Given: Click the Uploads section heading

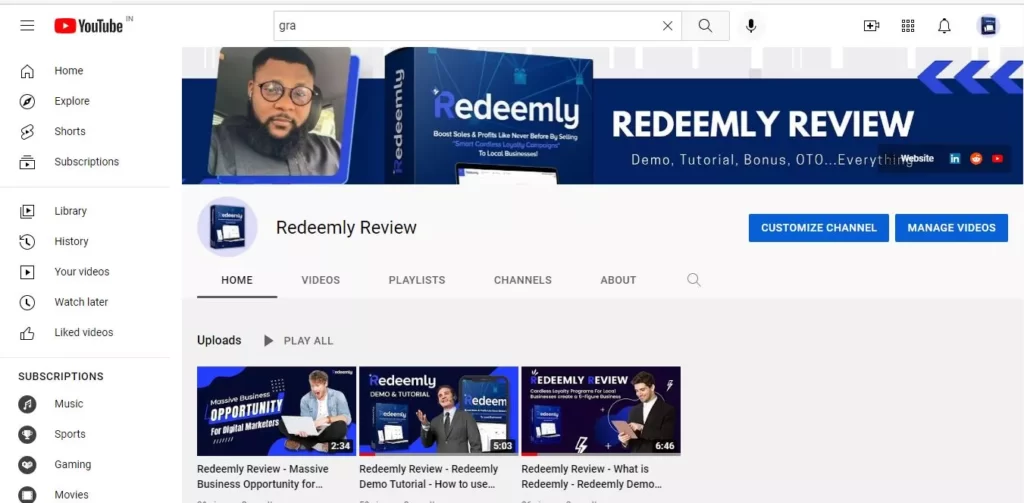Looking at the screenshot, I should coord(219,340).
